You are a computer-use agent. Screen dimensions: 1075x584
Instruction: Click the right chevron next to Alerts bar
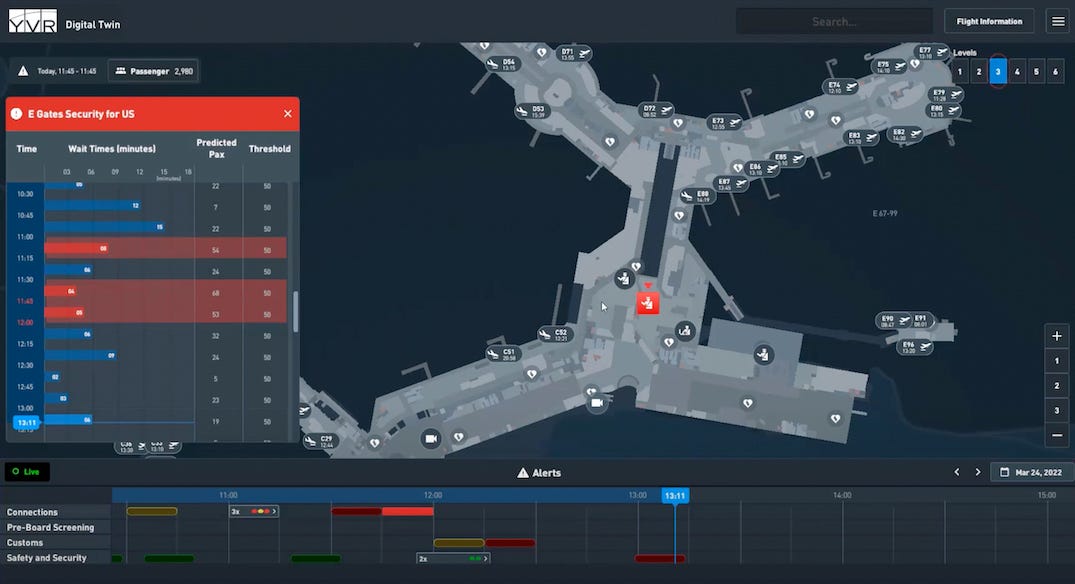(978, 471)
